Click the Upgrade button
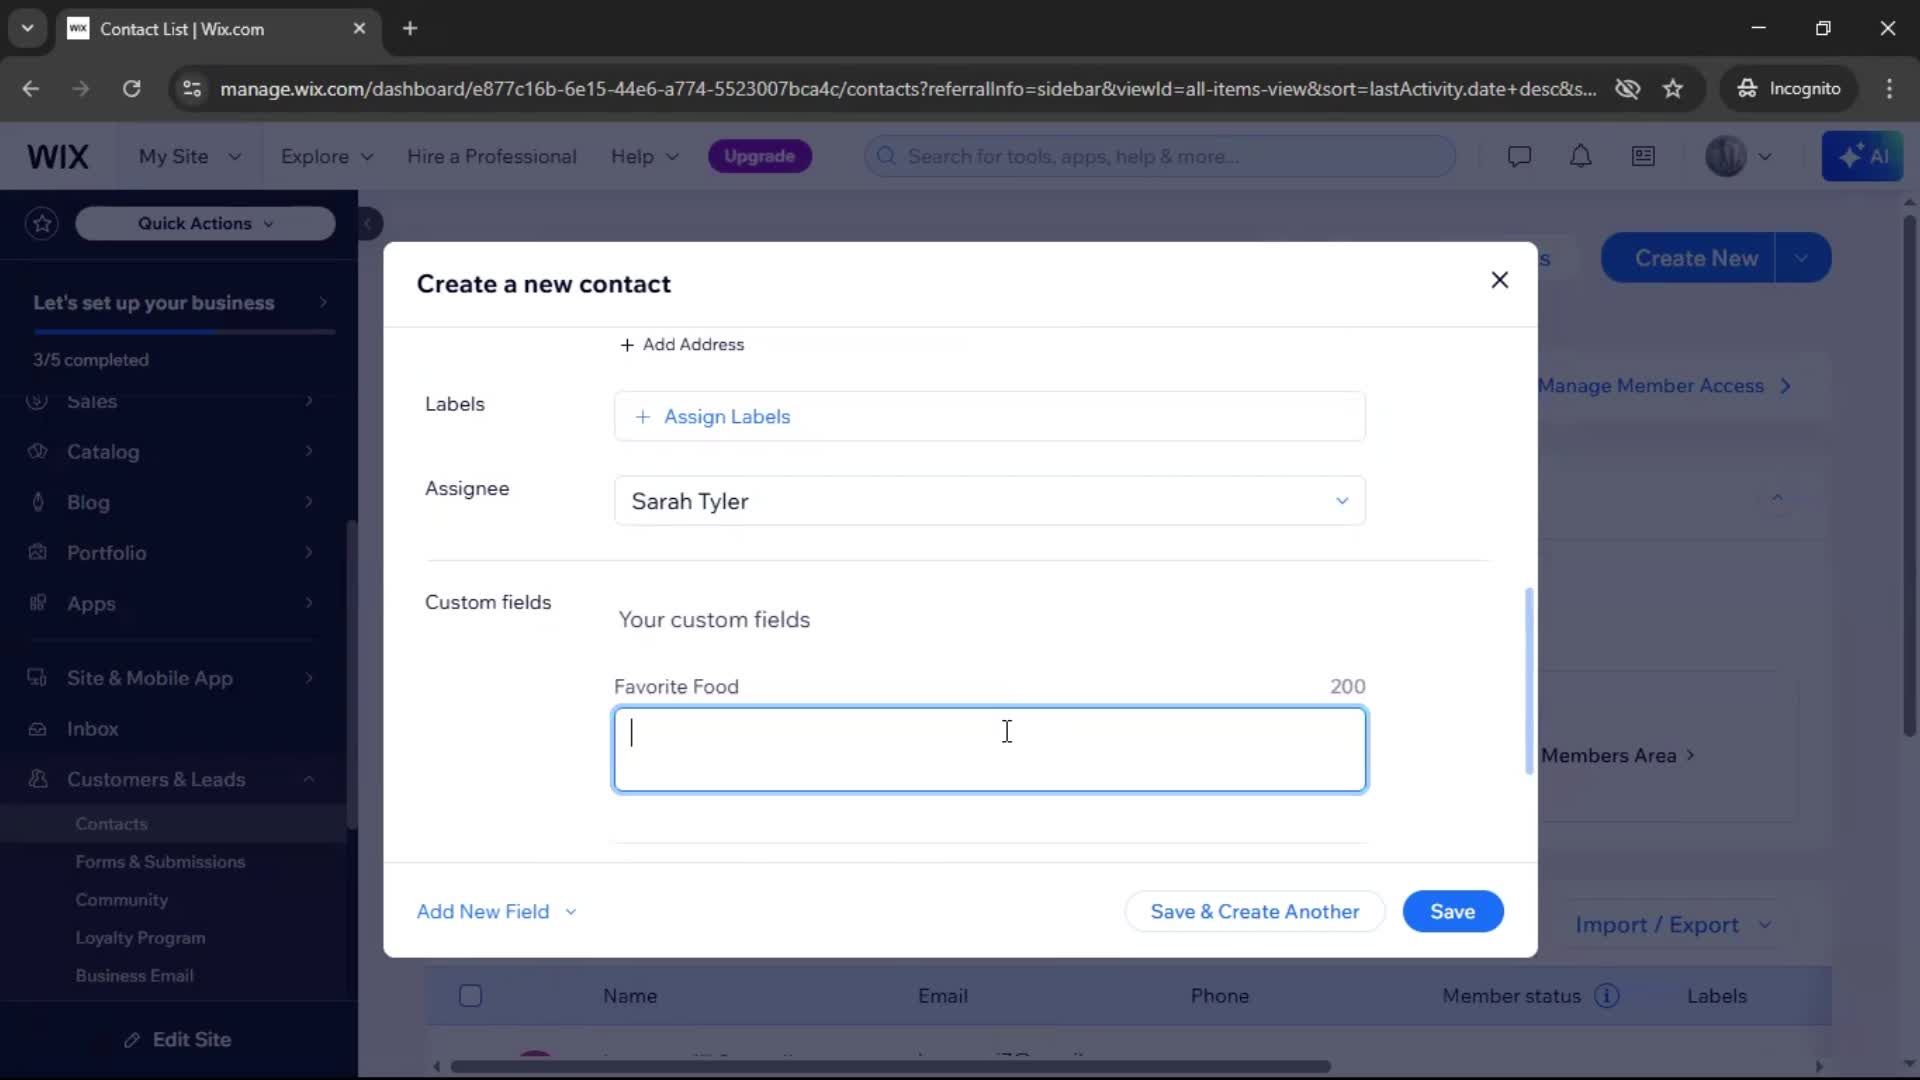The height and width of the screenshot is (1080, 1920). coord(759,156)
